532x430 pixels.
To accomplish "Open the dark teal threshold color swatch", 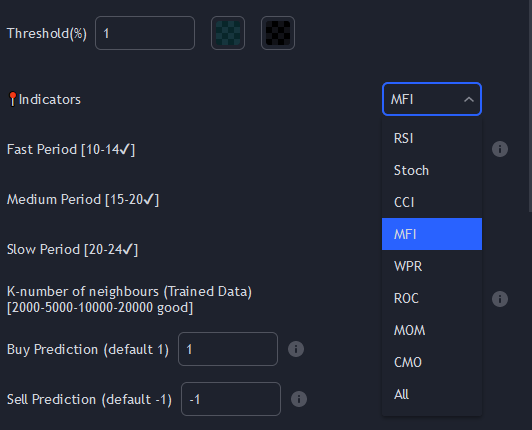I will click(228, 33).
